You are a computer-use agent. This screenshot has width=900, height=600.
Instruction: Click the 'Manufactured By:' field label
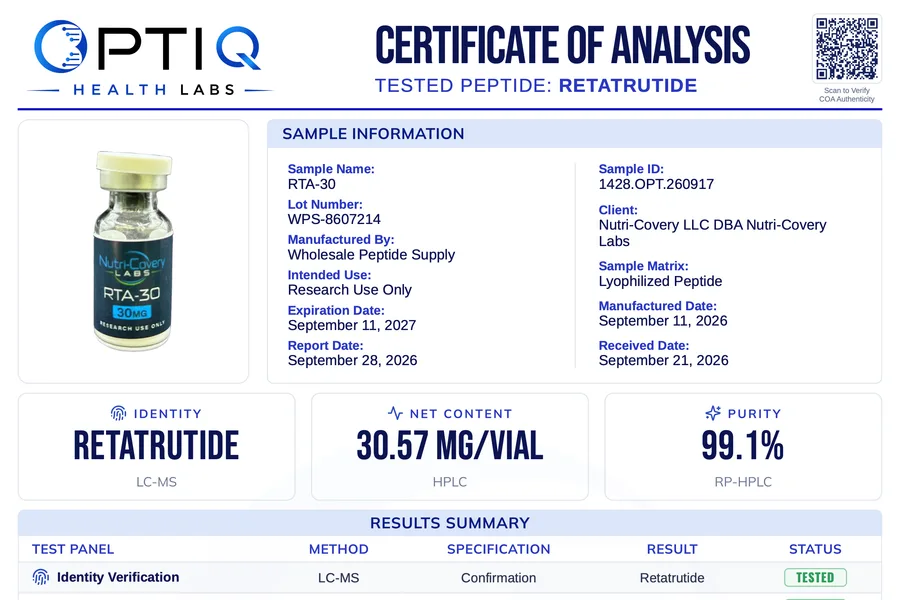(x=341, y=240)
